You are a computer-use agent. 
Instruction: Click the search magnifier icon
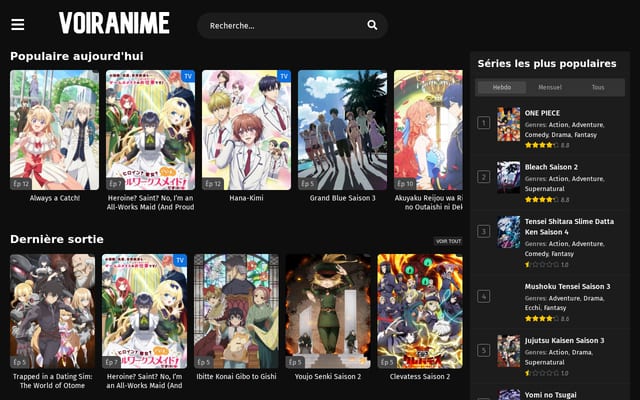coord(372,25)
